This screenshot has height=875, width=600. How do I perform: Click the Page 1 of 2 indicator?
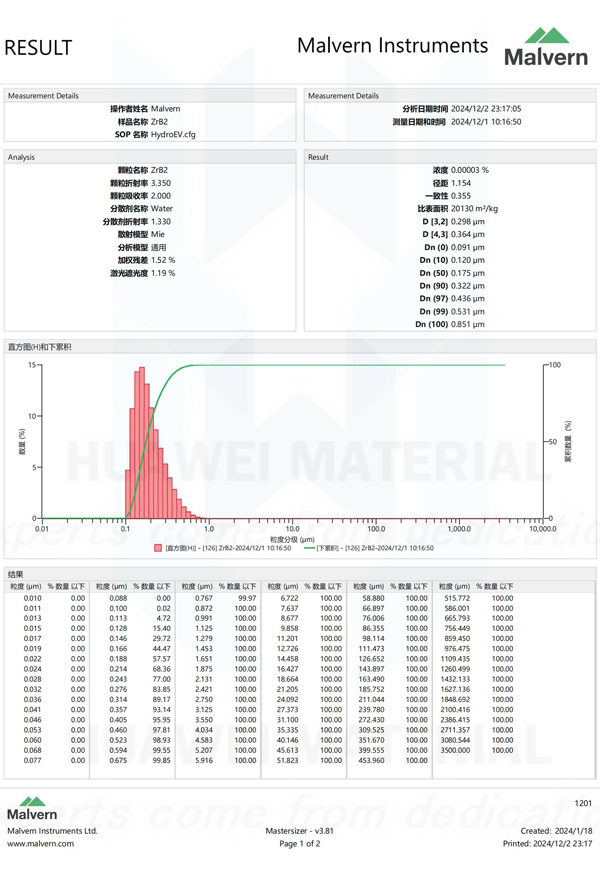pyautogui.click(x=299, y=843)
